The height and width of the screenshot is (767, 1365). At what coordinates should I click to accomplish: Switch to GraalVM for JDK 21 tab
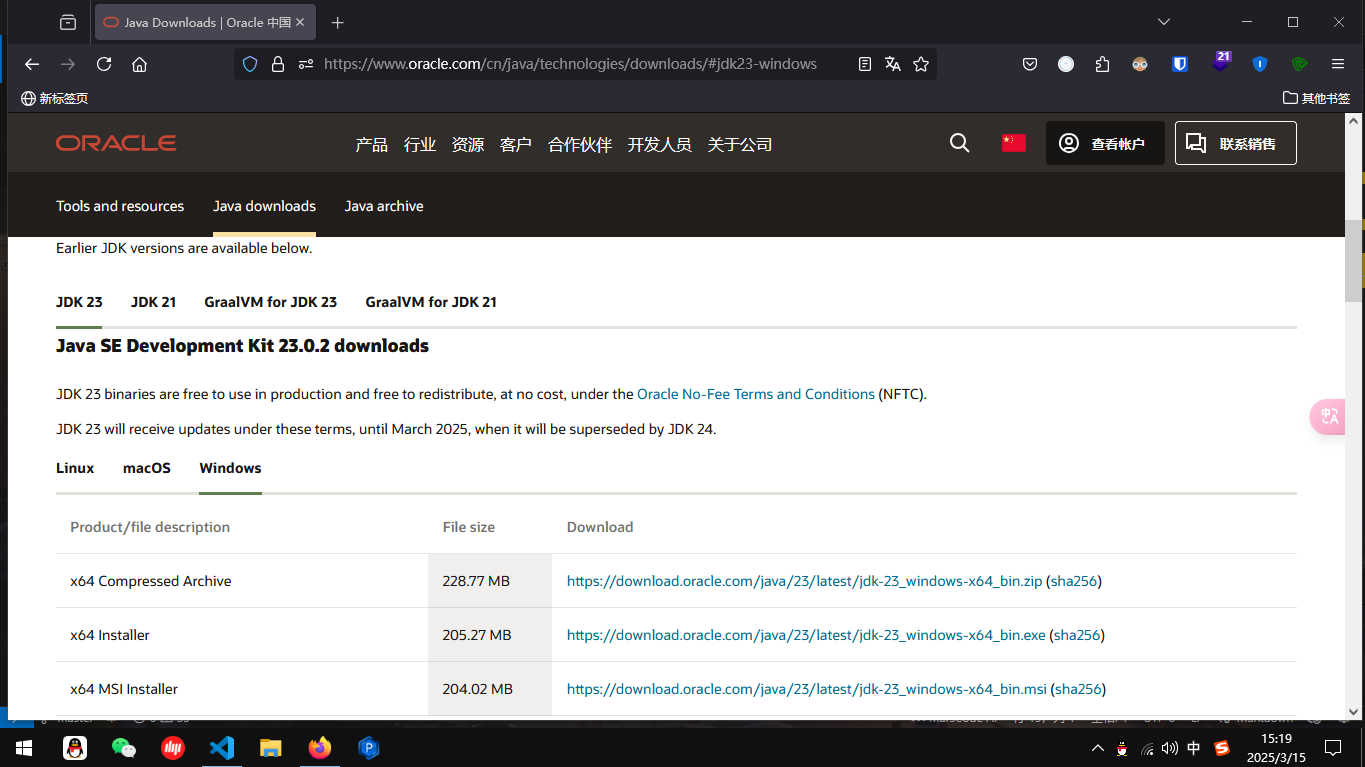(431, 302)
